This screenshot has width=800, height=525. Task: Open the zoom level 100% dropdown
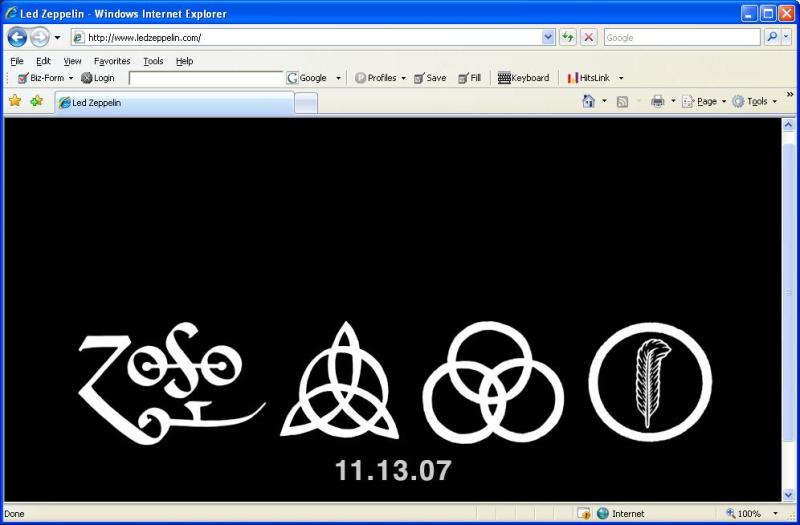(776, 514)
